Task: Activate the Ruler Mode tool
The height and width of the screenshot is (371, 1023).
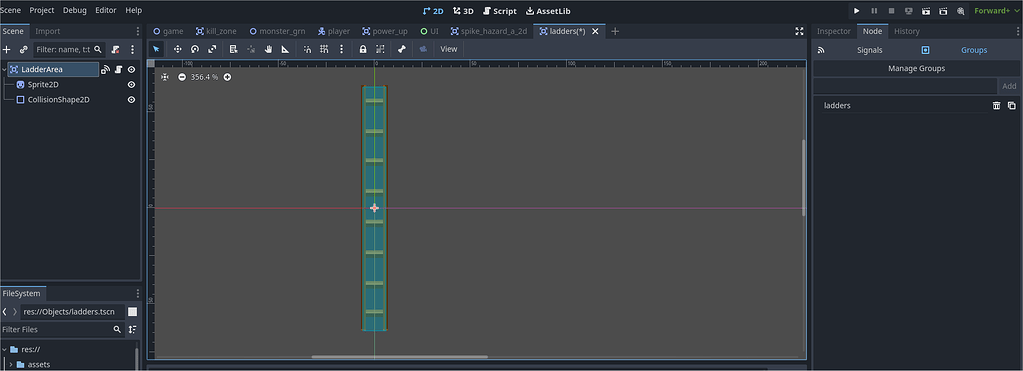Action: [285, 49]
